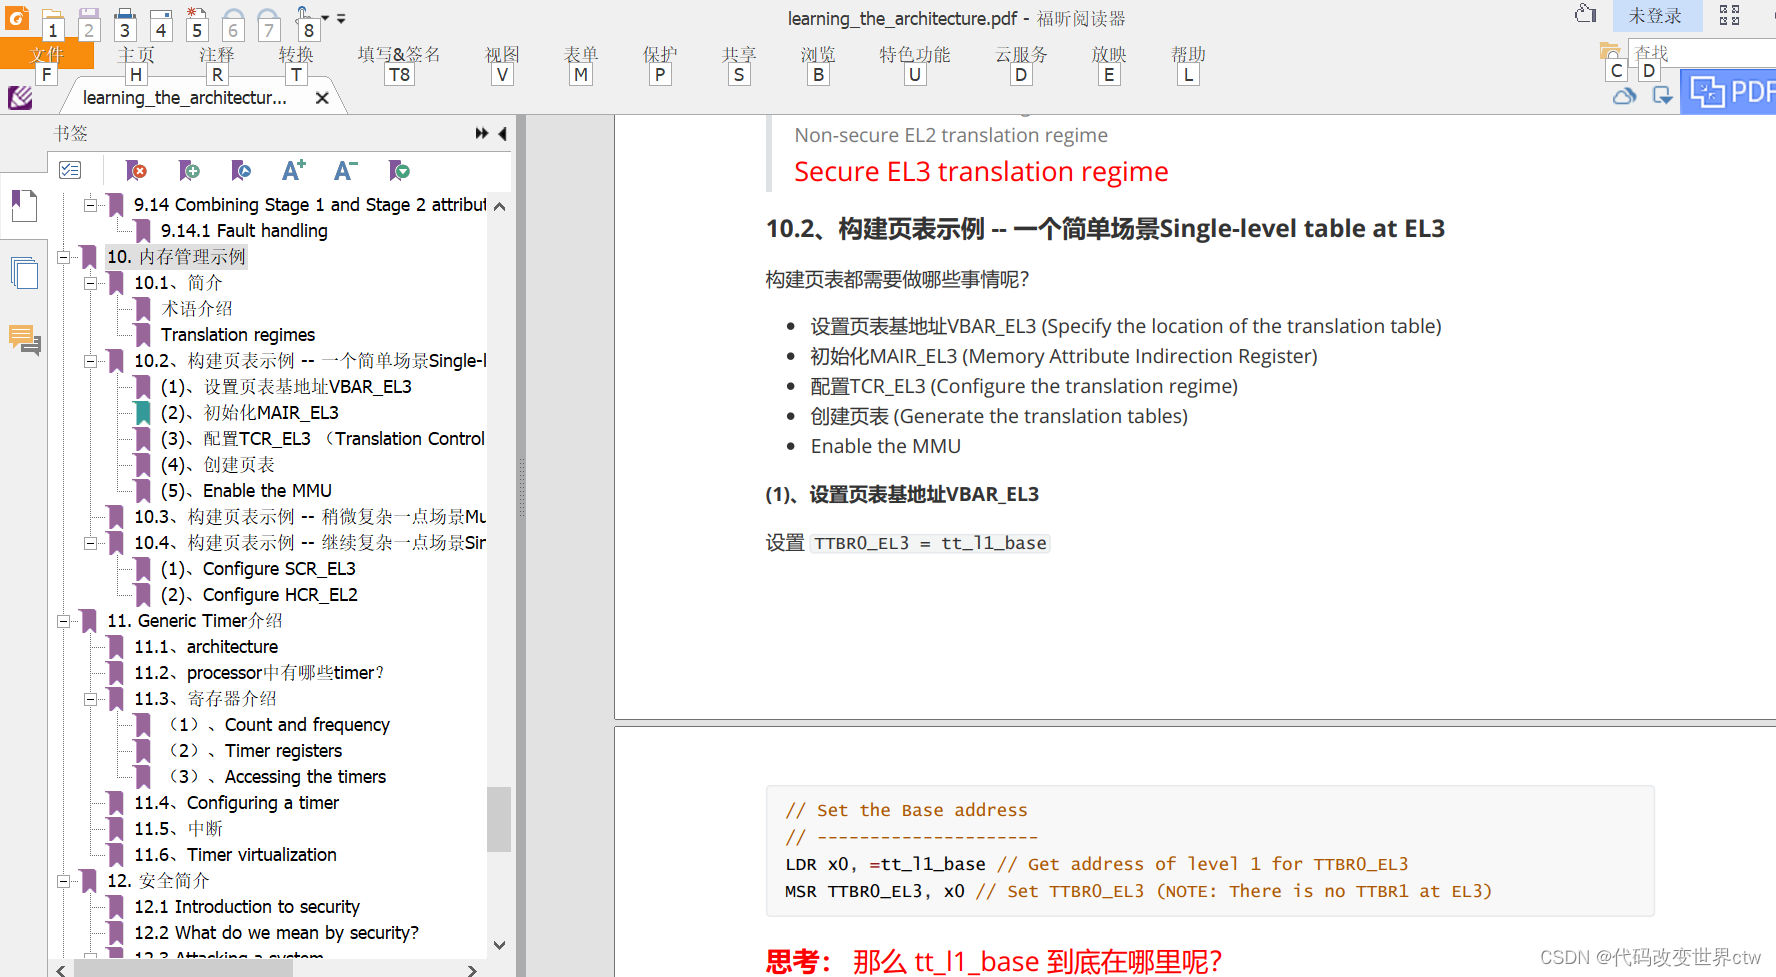Click the add new bookmark icon with plus
Screen dimensions: 1776x977
pyautogui.click(x=189, y=170)
